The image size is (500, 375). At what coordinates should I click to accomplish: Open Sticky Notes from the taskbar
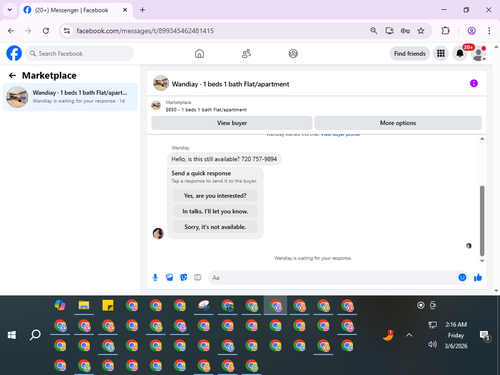tap(108, 305)
